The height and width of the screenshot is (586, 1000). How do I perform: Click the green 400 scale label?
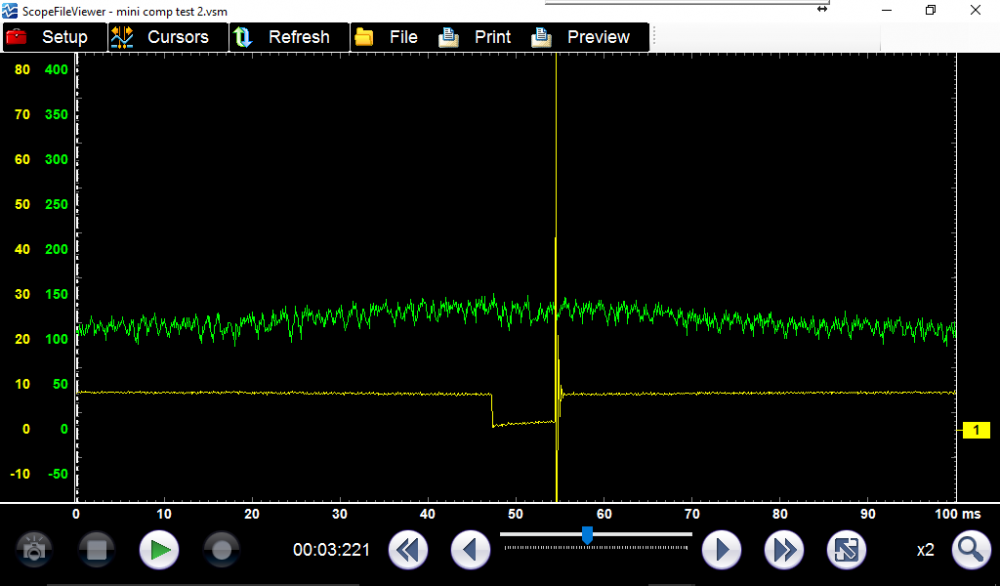[x=56, y=70]
